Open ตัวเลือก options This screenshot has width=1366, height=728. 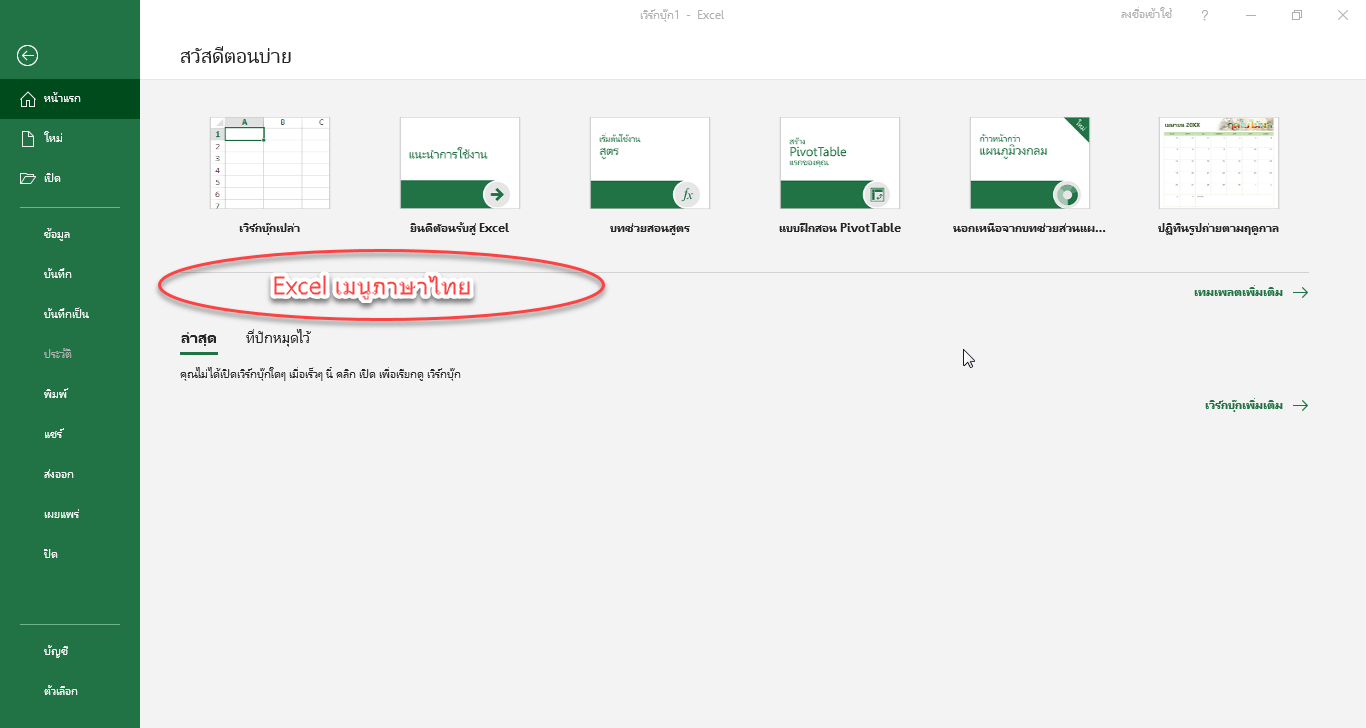coord(60,691)
